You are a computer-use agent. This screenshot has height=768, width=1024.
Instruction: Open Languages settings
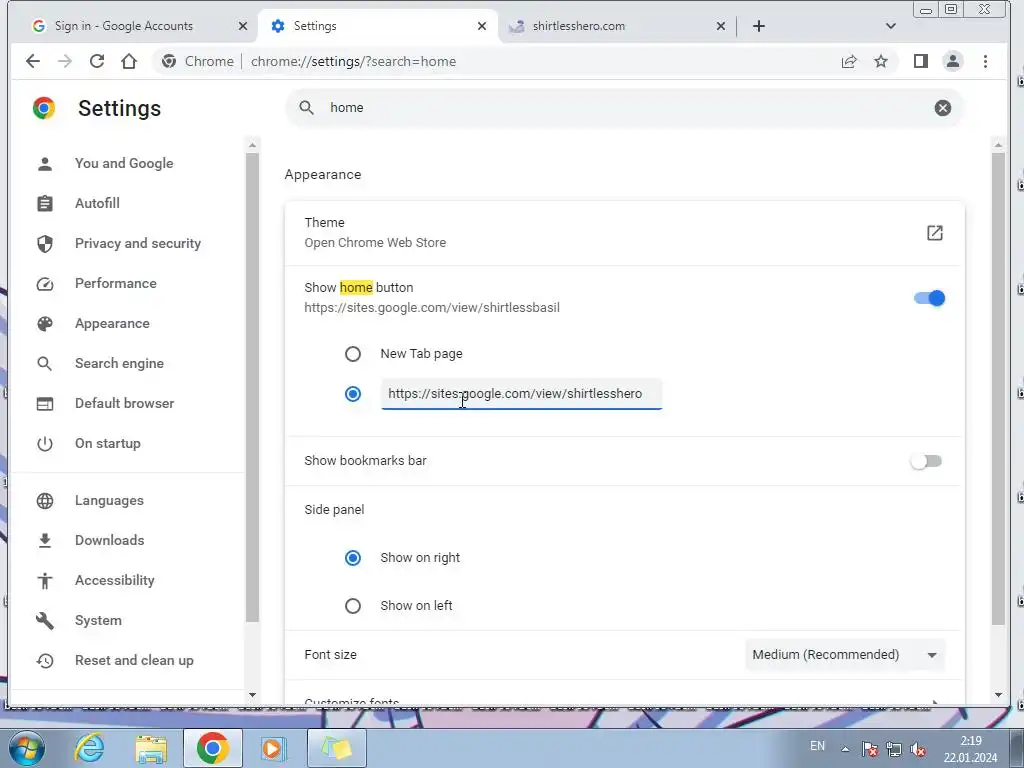[109, 500]
